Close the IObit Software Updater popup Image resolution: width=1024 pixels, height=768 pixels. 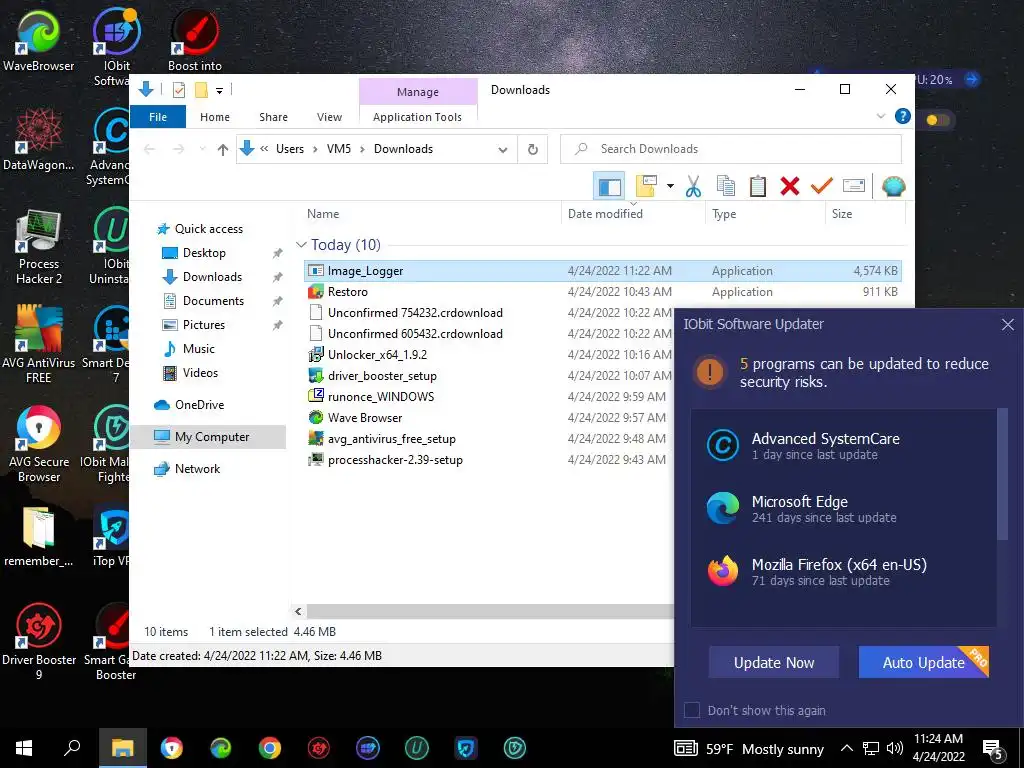[1008, 325]
